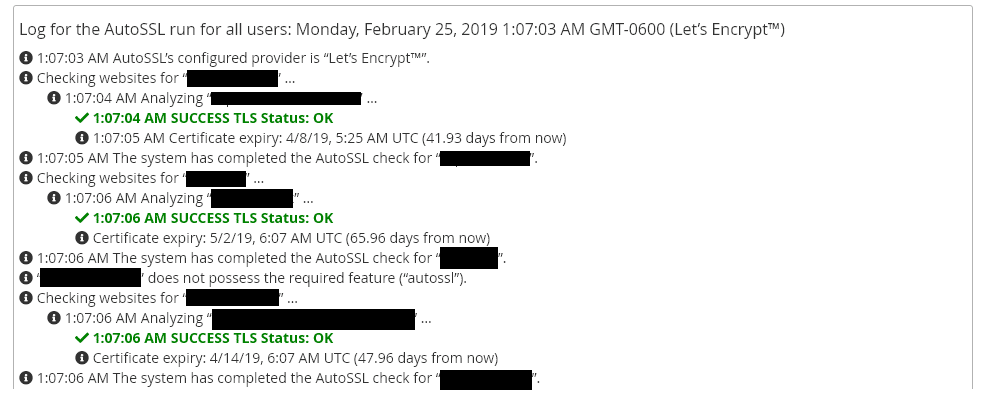Click info icon beside expiry 5/2/19
982x403 pixels.
[81, 238]
